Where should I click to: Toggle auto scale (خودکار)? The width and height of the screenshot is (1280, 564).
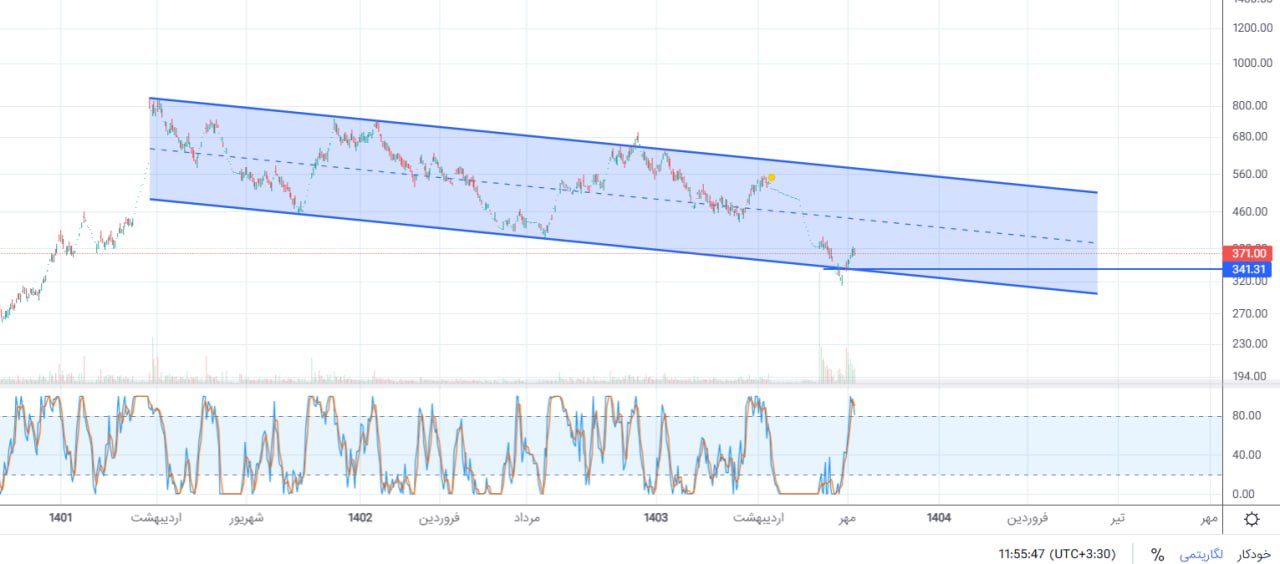click(1254, 554)
